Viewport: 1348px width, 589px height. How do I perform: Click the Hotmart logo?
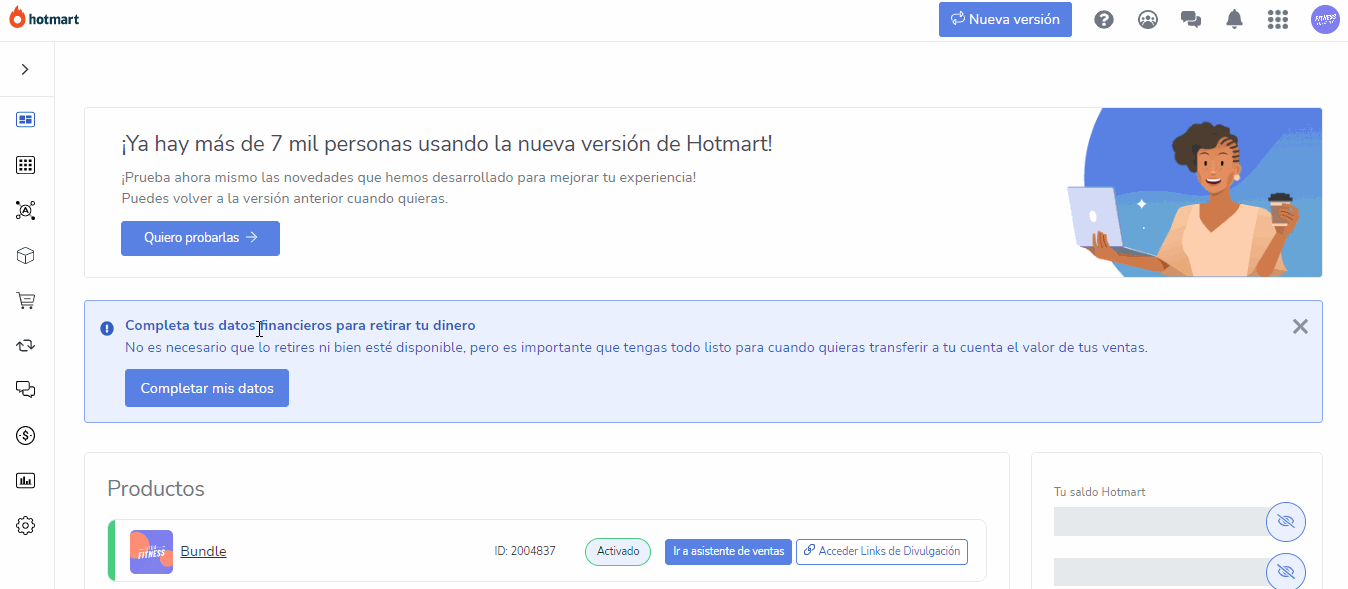click(x=44, y=19)
